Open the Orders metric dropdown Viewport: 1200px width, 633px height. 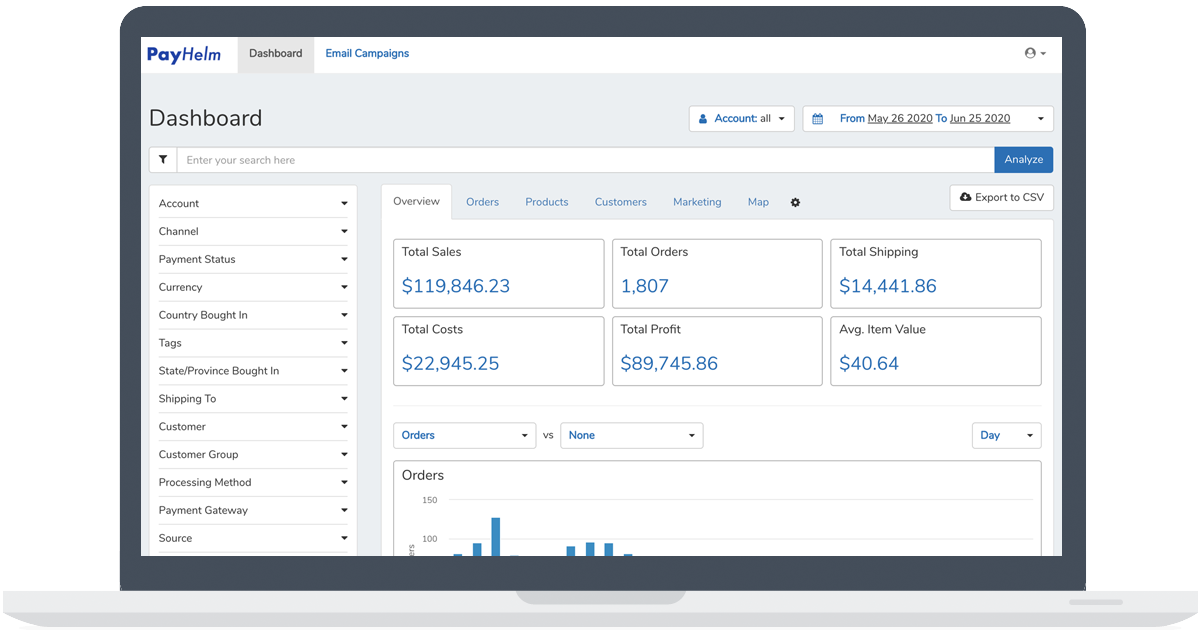[x=465, y=436]
